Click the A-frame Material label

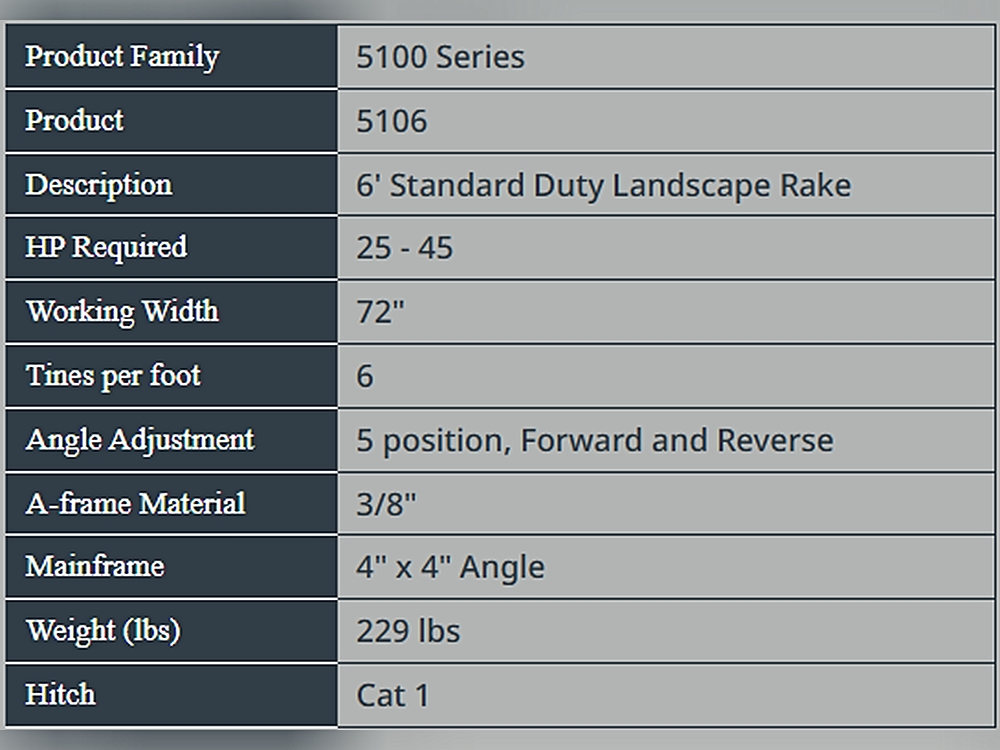point(135,503)
